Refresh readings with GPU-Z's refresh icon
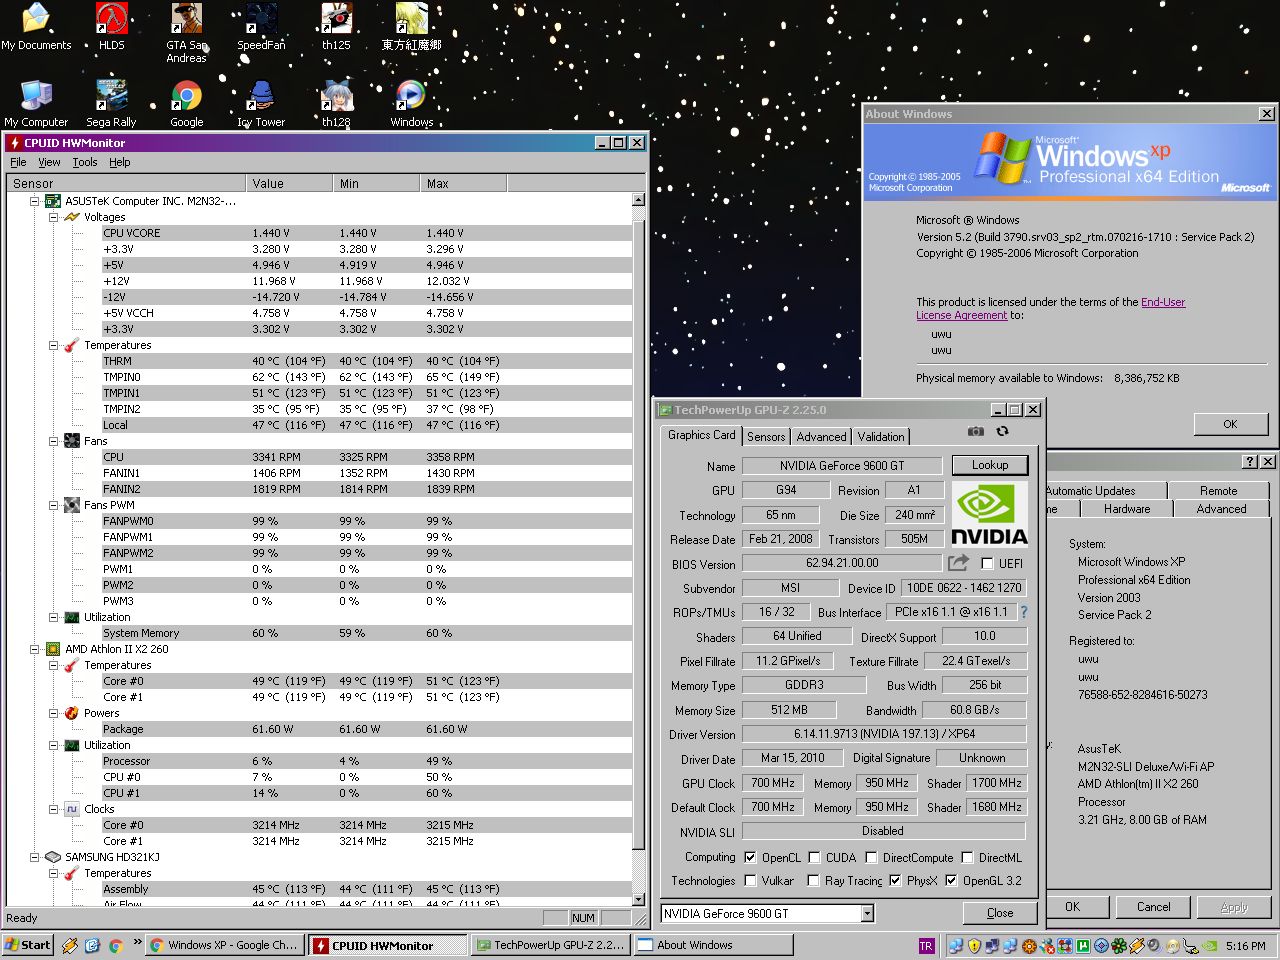The height and width of the screenshot is (960, 1280). pos(1002,431)
